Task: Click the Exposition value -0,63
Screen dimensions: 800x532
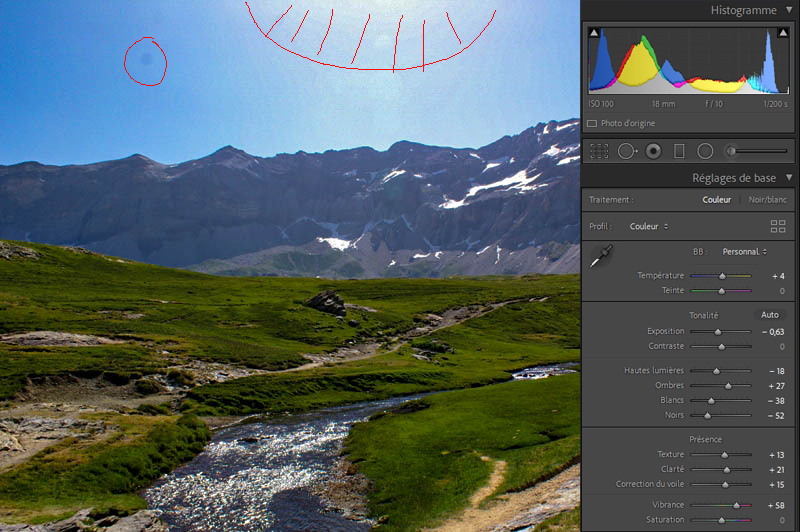Action: coord(773,332)
